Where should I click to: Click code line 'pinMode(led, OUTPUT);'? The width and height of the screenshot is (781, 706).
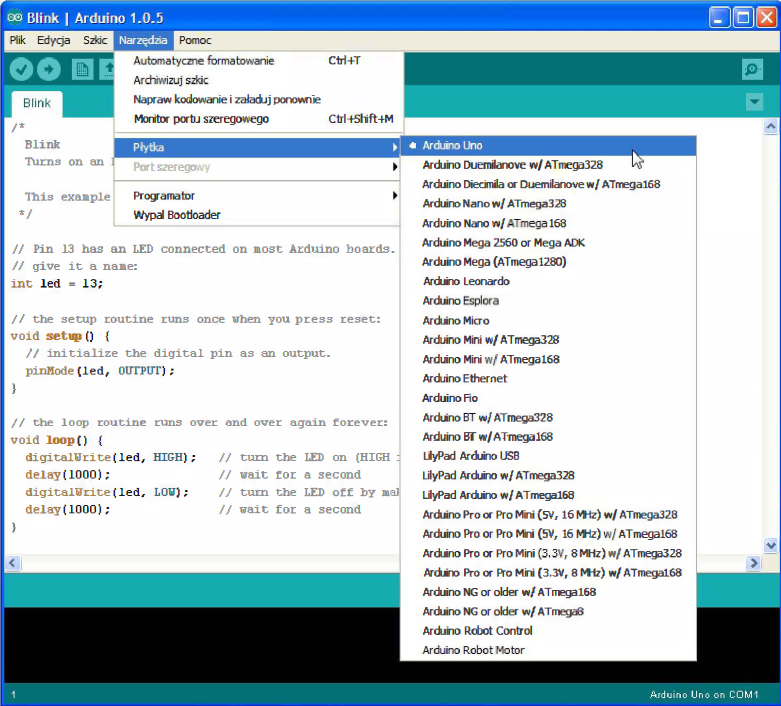pos(100,371)
